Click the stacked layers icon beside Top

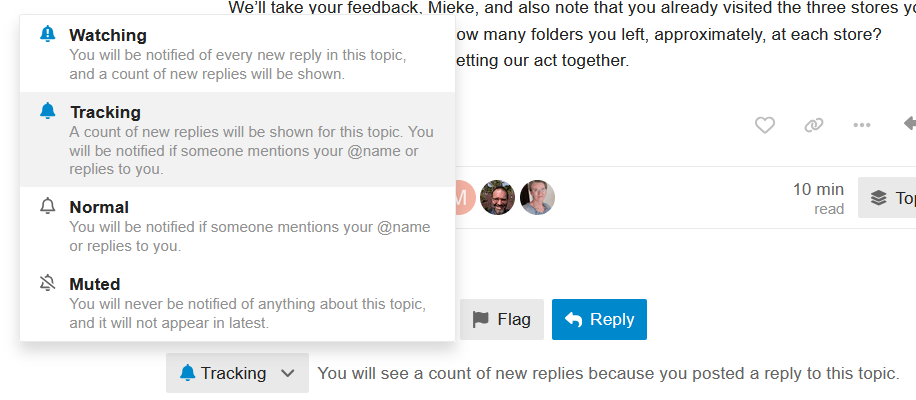point(878,198)
